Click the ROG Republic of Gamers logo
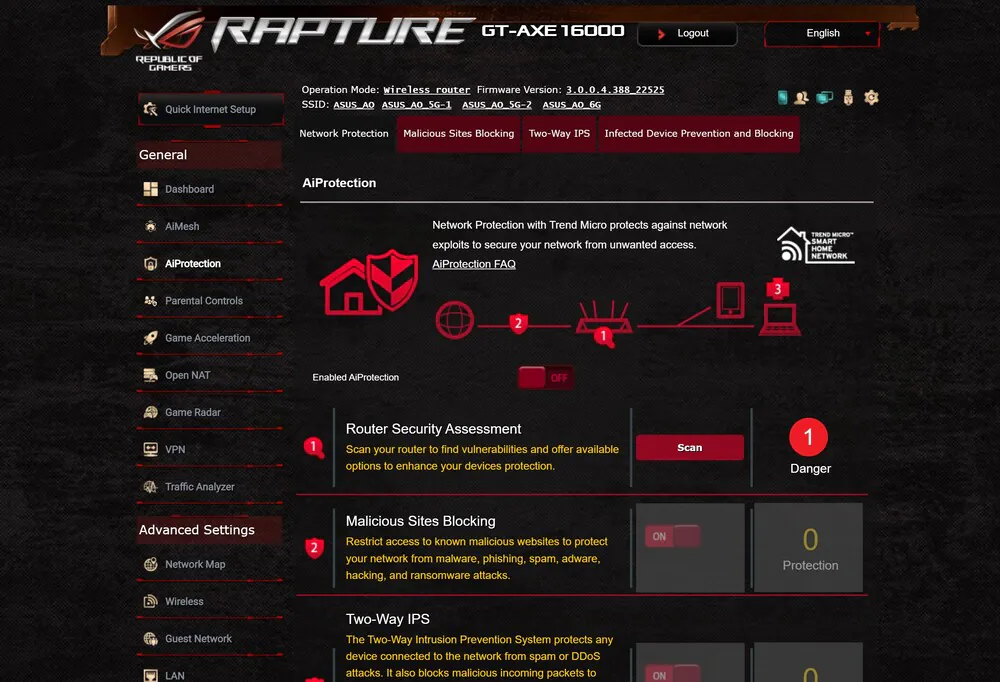The width and height of the screenshot is (1000, 682). click(170, 41)
